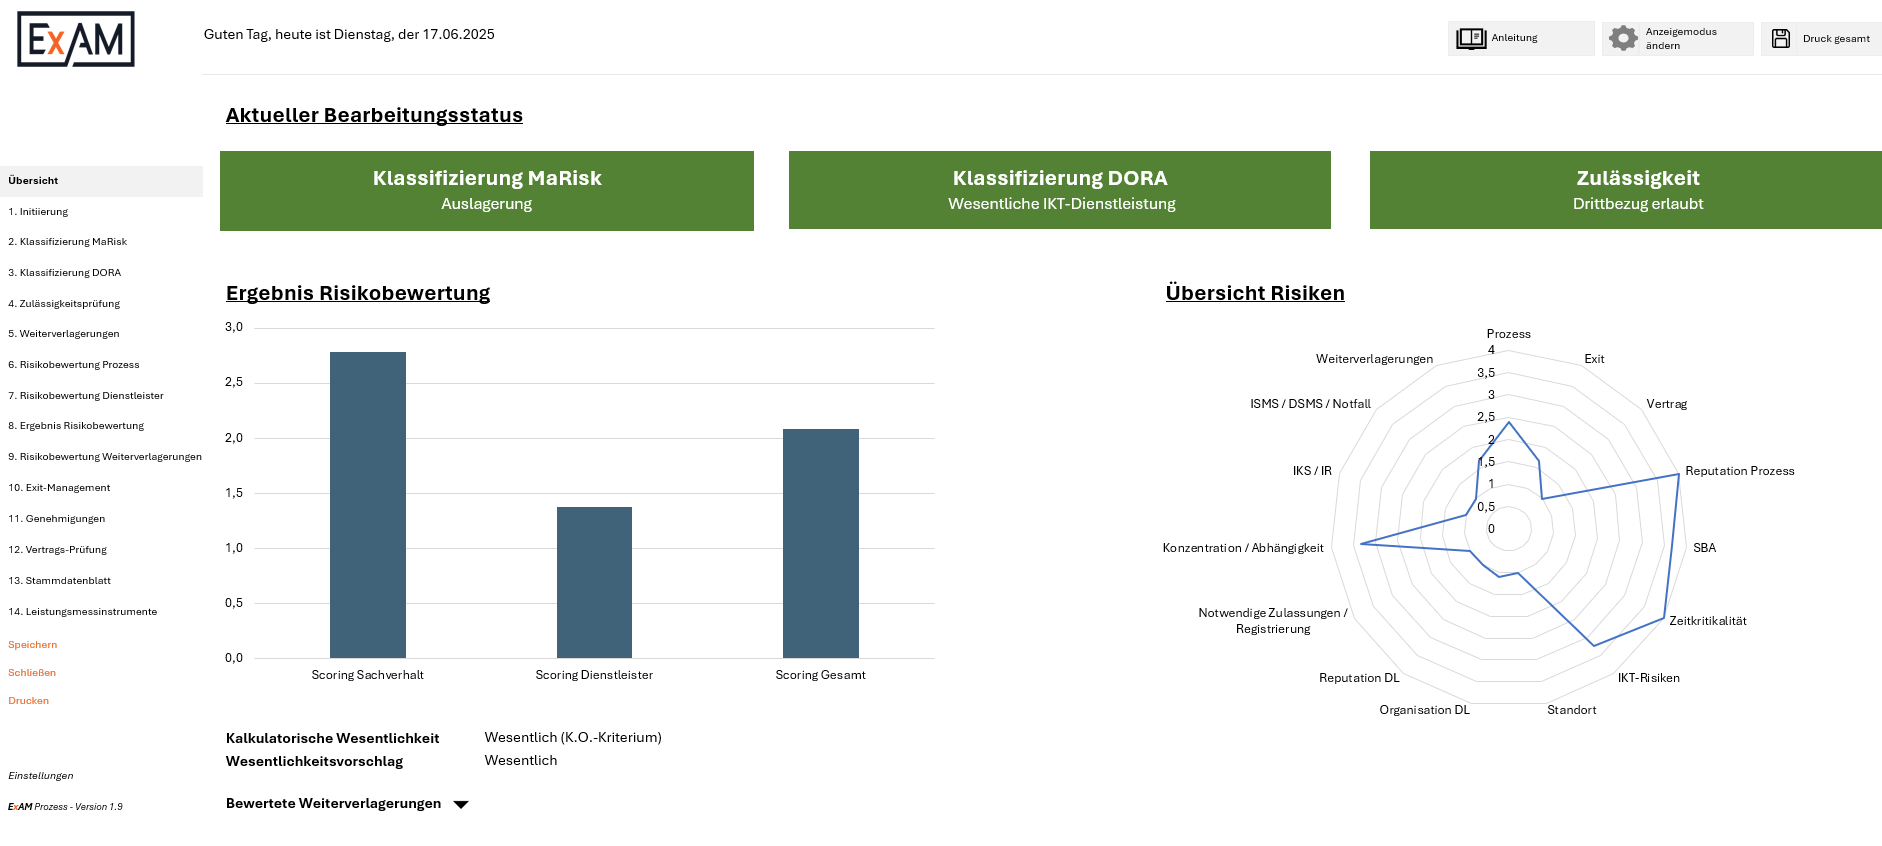Click the ExAM logo
1882x846 pixels.
tap(76, 39)
